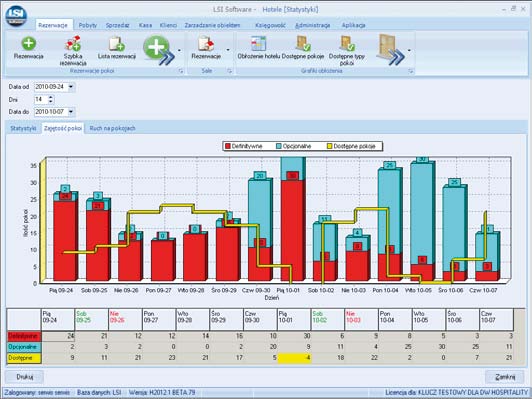Image resolution: width=532 pixels, height=399 pixels.
Task: Click yellow Dostępne pokoje legend swatch
Action: click(x=329, y=146)
